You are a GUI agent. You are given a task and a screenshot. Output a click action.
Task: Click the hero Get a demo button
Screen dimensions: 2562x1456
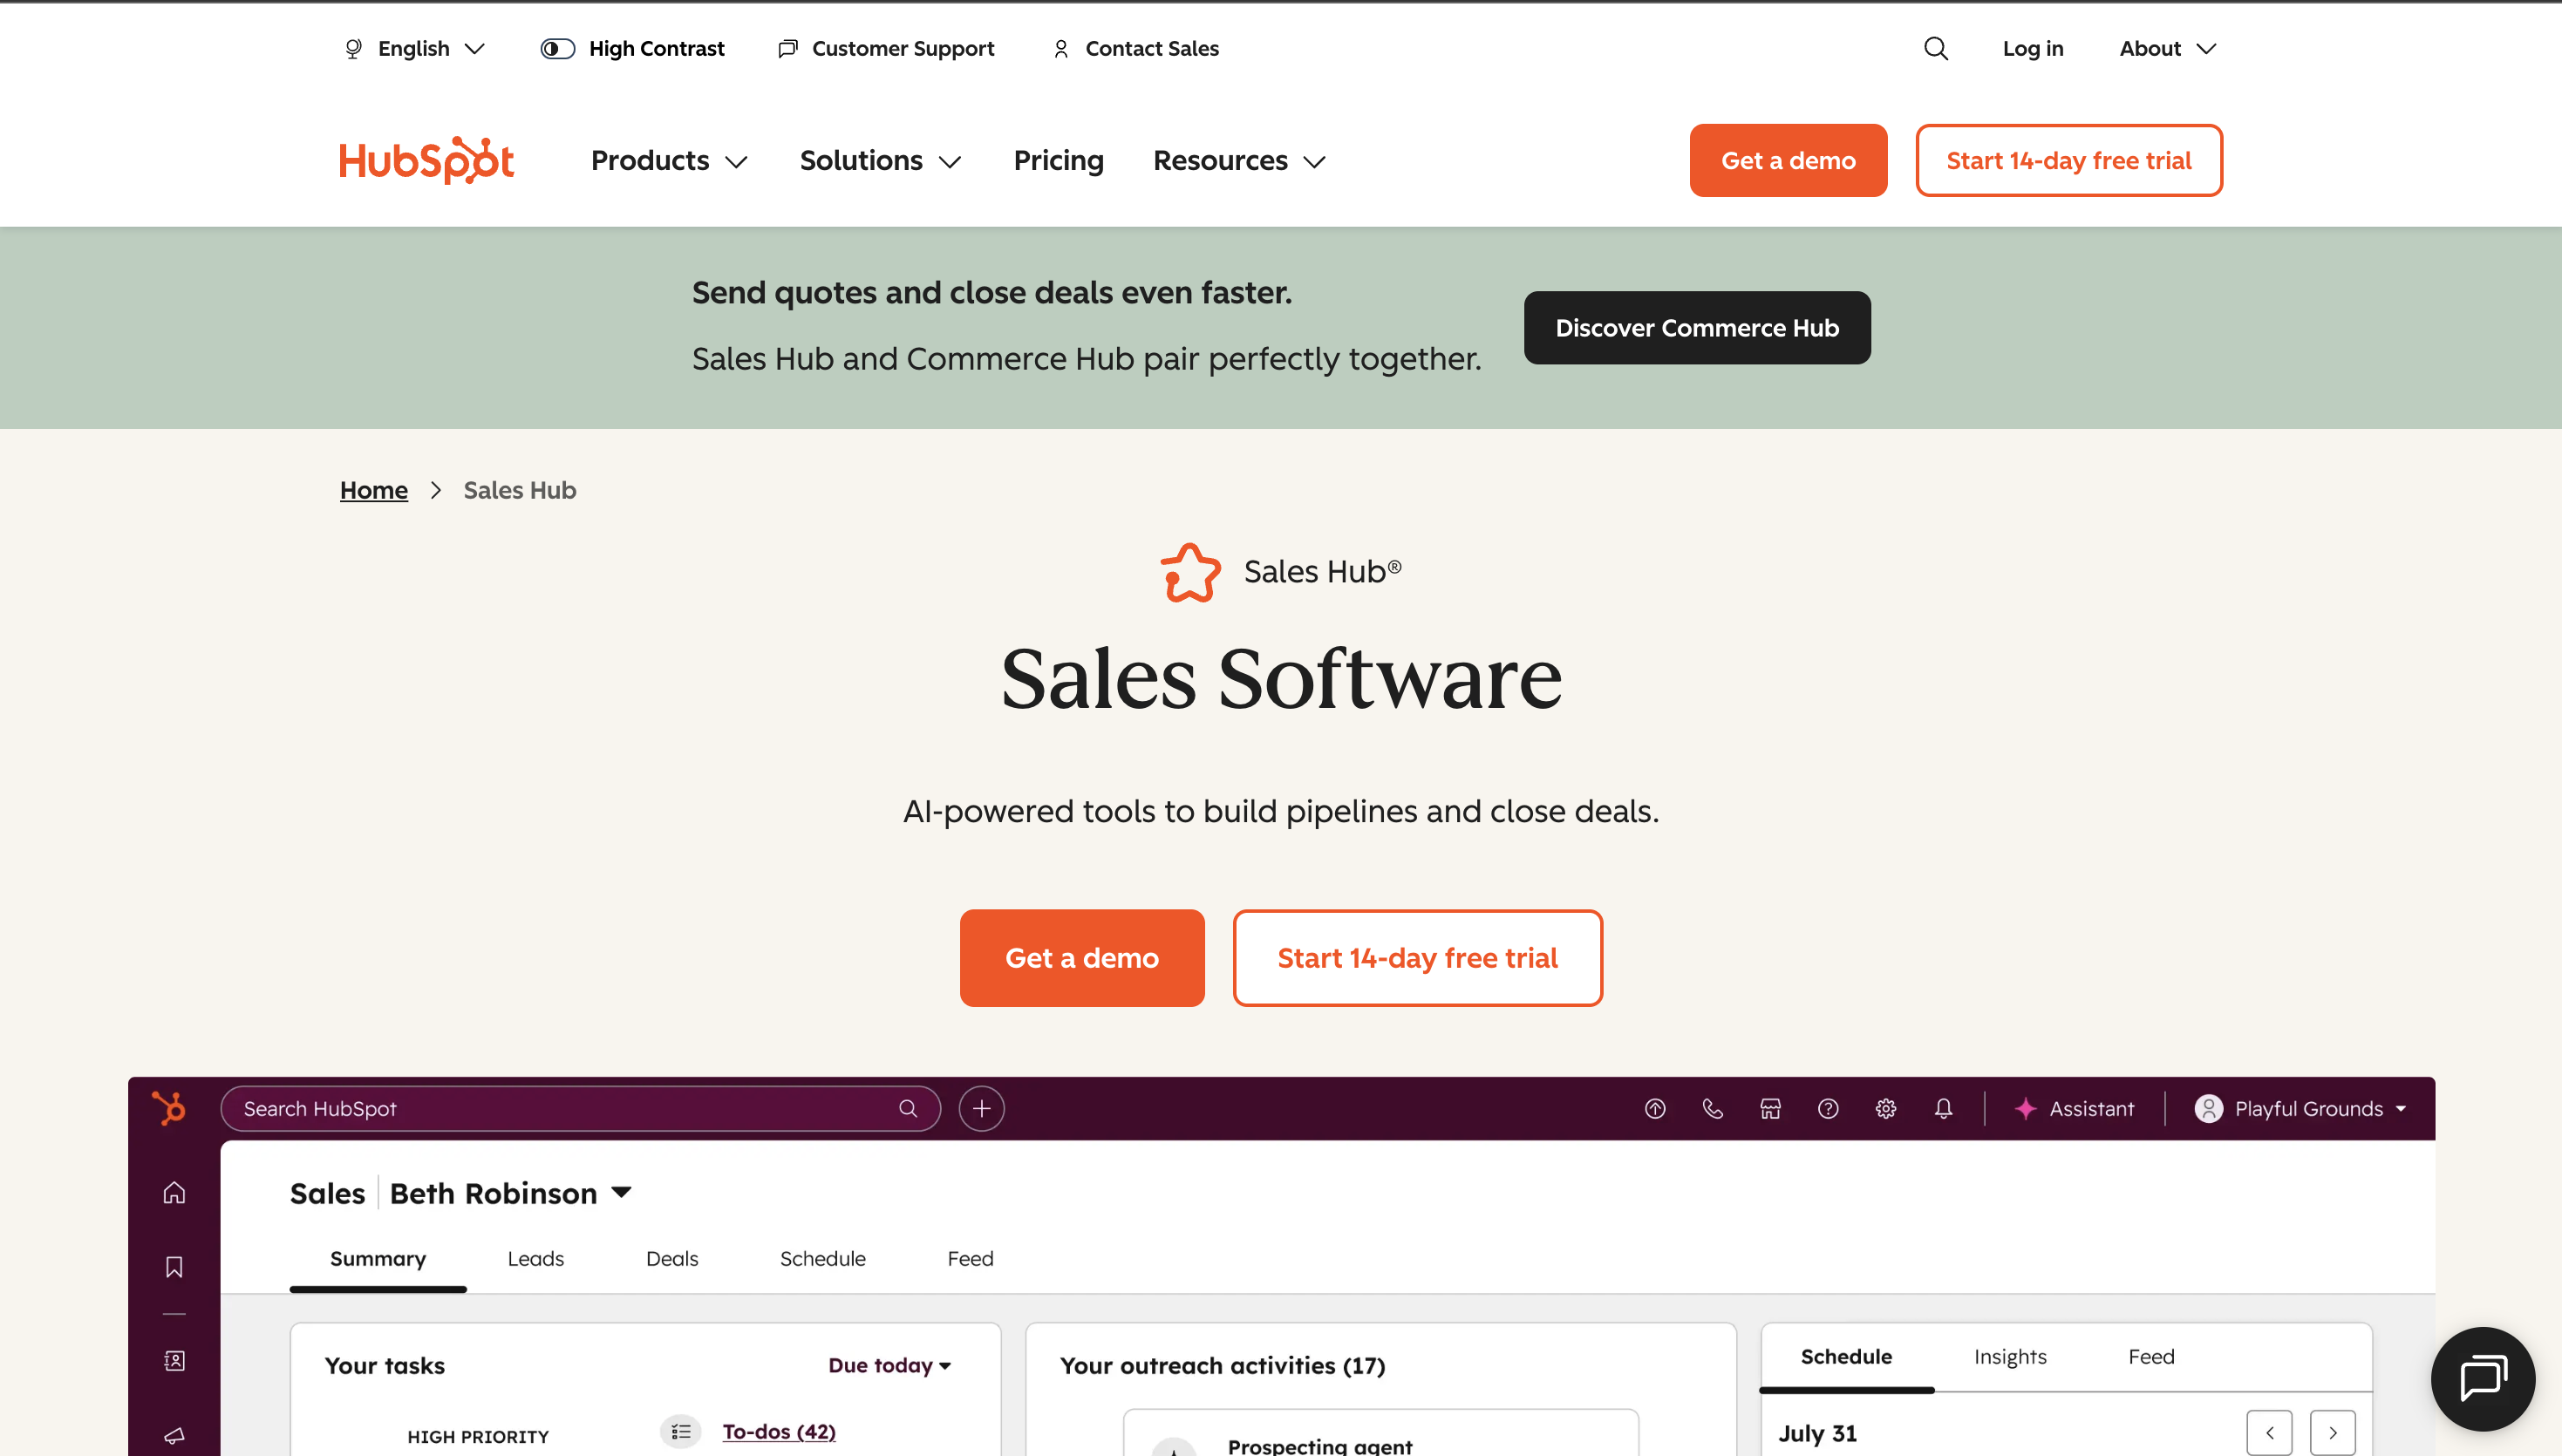click(x=1082, y=957)
